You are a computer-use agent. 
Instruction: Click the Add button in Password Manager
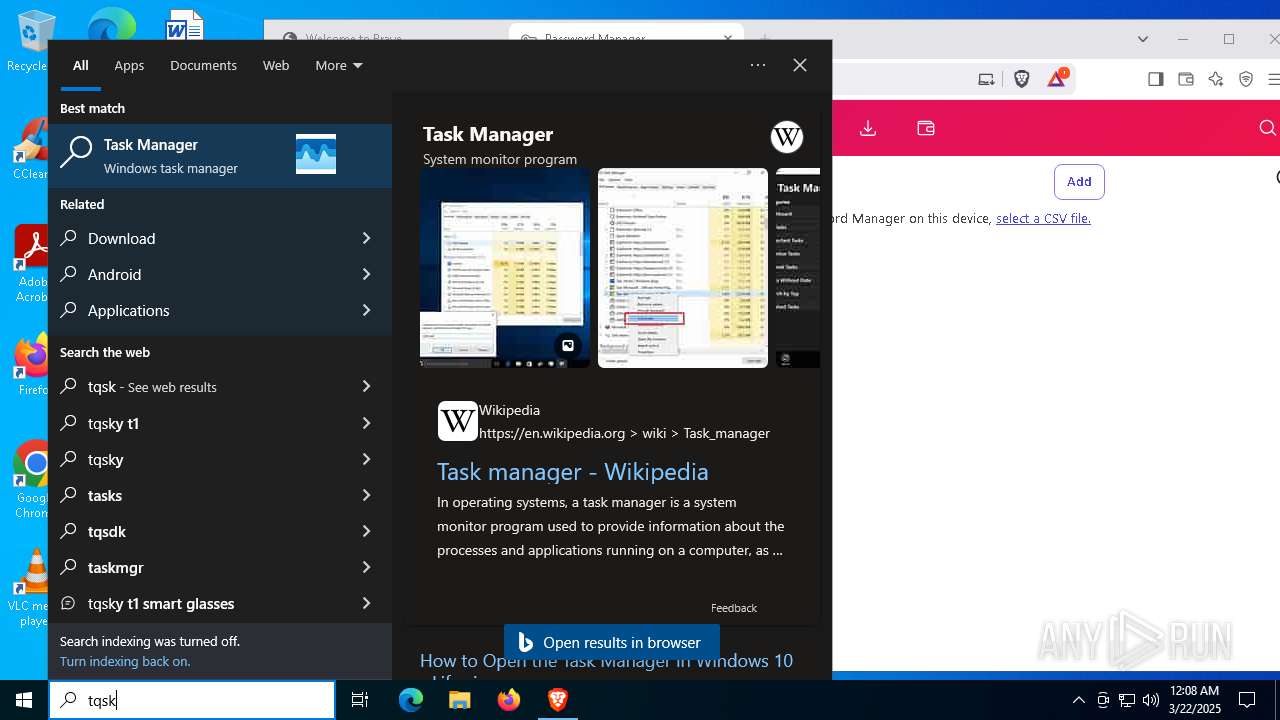tap(1079, 181)
